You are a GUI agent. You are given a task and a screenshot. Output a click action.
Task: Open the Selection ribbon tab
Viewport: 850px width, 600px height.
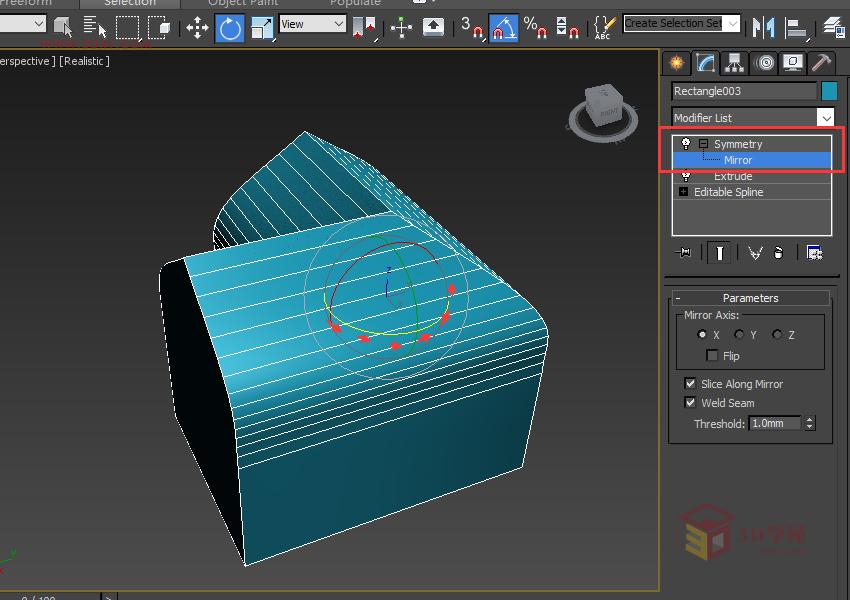click(130, 3)
